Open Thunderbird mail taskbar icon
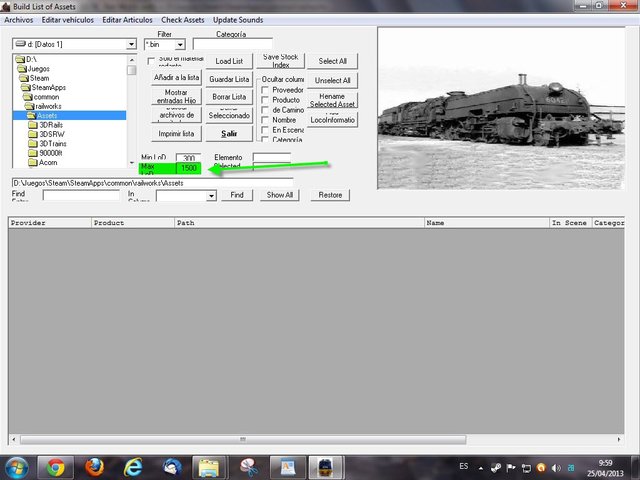This screenshot has width=640, height=480. [x=171, y=467]
